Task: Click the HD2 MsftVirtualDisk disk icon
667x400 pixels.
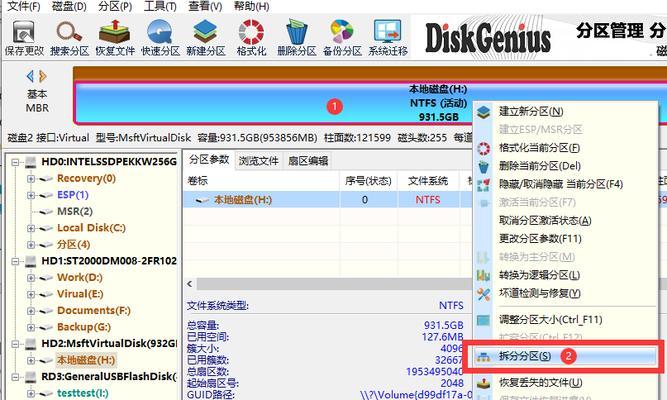Action: pyautogui.click(x=31, y=344)
